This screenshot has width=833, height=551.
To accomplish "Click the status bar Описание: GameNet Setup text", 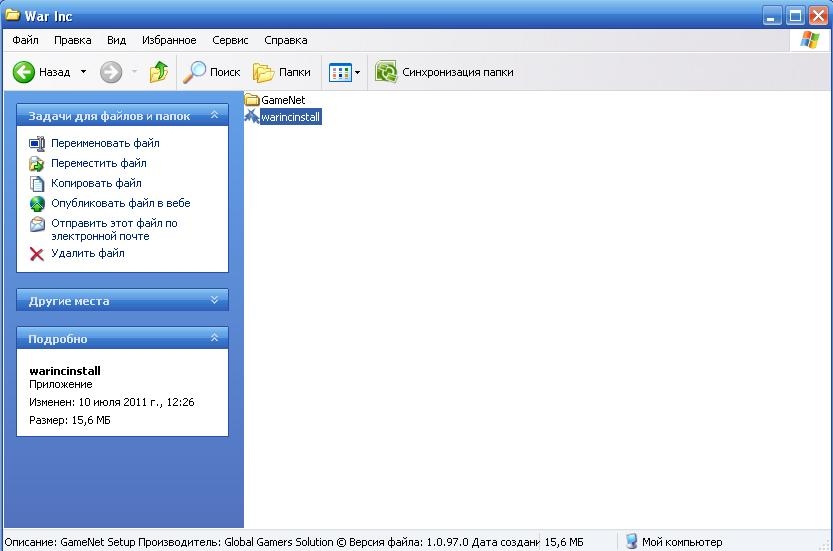I will 271,542.
